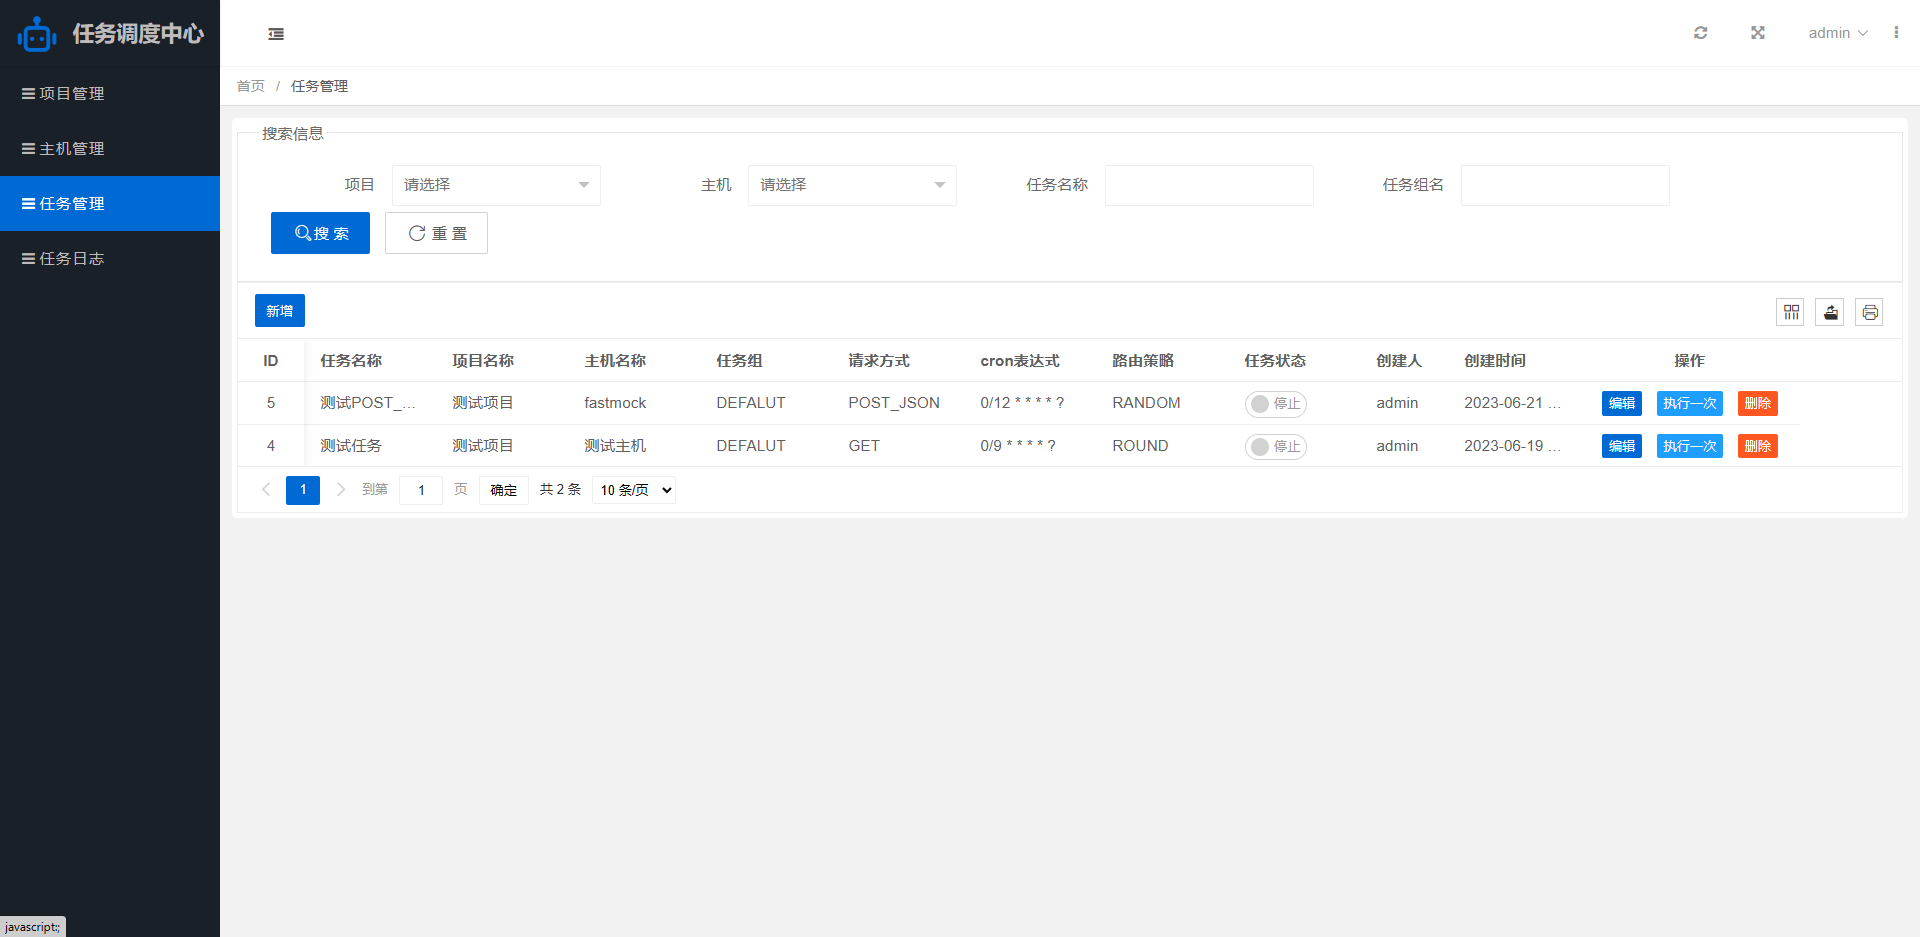Click the page number jump input
Image resolution: width=1920 pixels, height=937 pixels.
pyautogui.click(x=421, y=490)
